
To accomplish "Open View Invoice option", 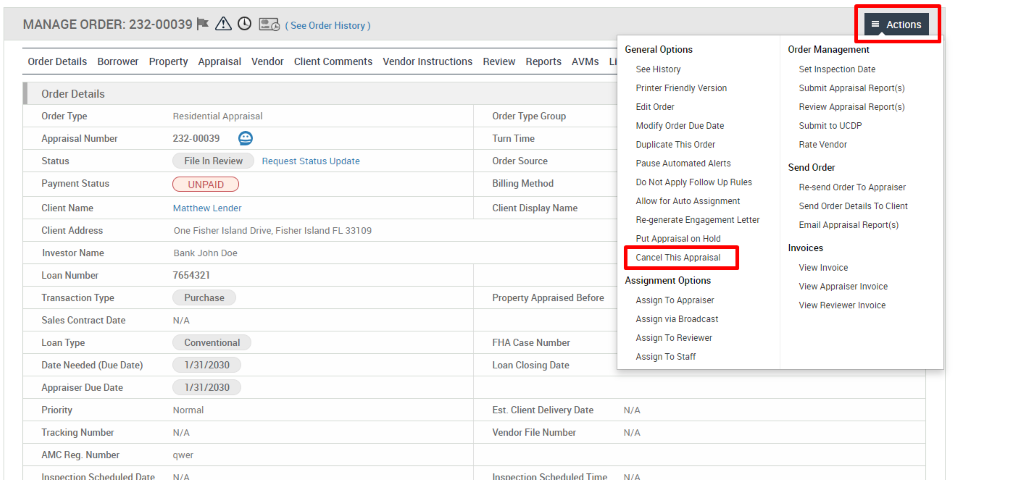I will (x=823, y=268).
